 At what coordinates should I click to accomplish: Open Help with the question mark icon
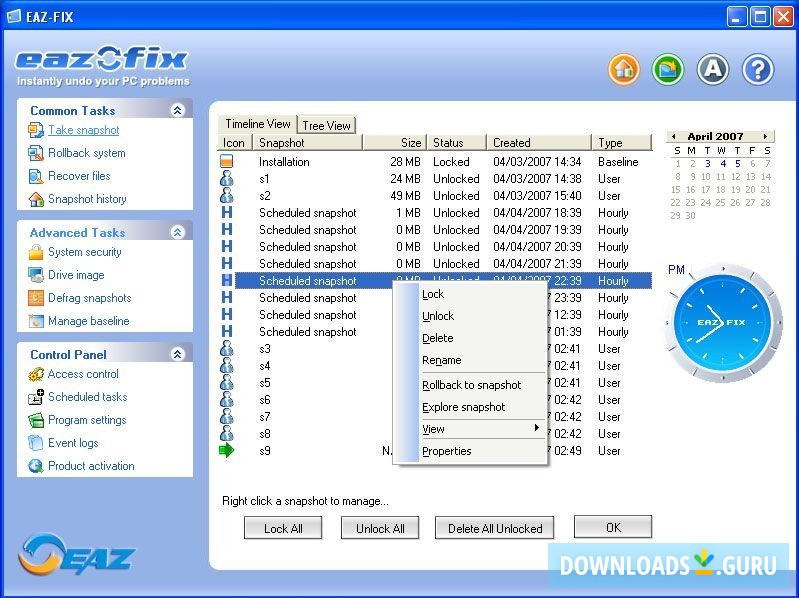[757, 69]
